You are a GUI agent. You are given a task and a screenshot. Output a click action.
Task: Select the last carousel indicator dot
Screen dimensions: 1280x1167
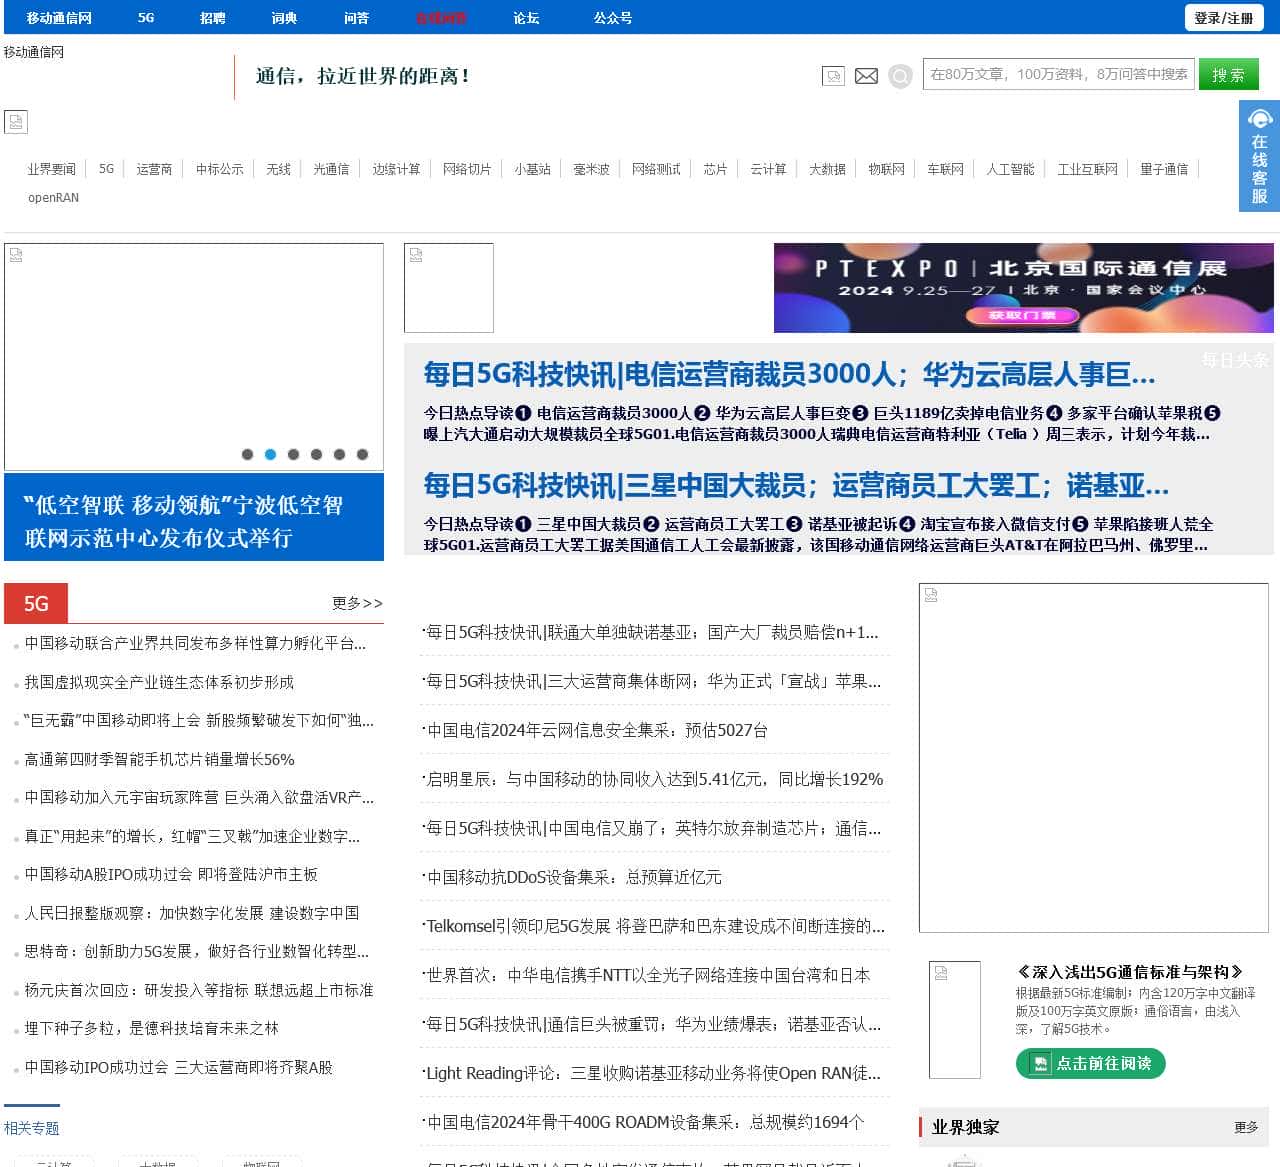361,454
